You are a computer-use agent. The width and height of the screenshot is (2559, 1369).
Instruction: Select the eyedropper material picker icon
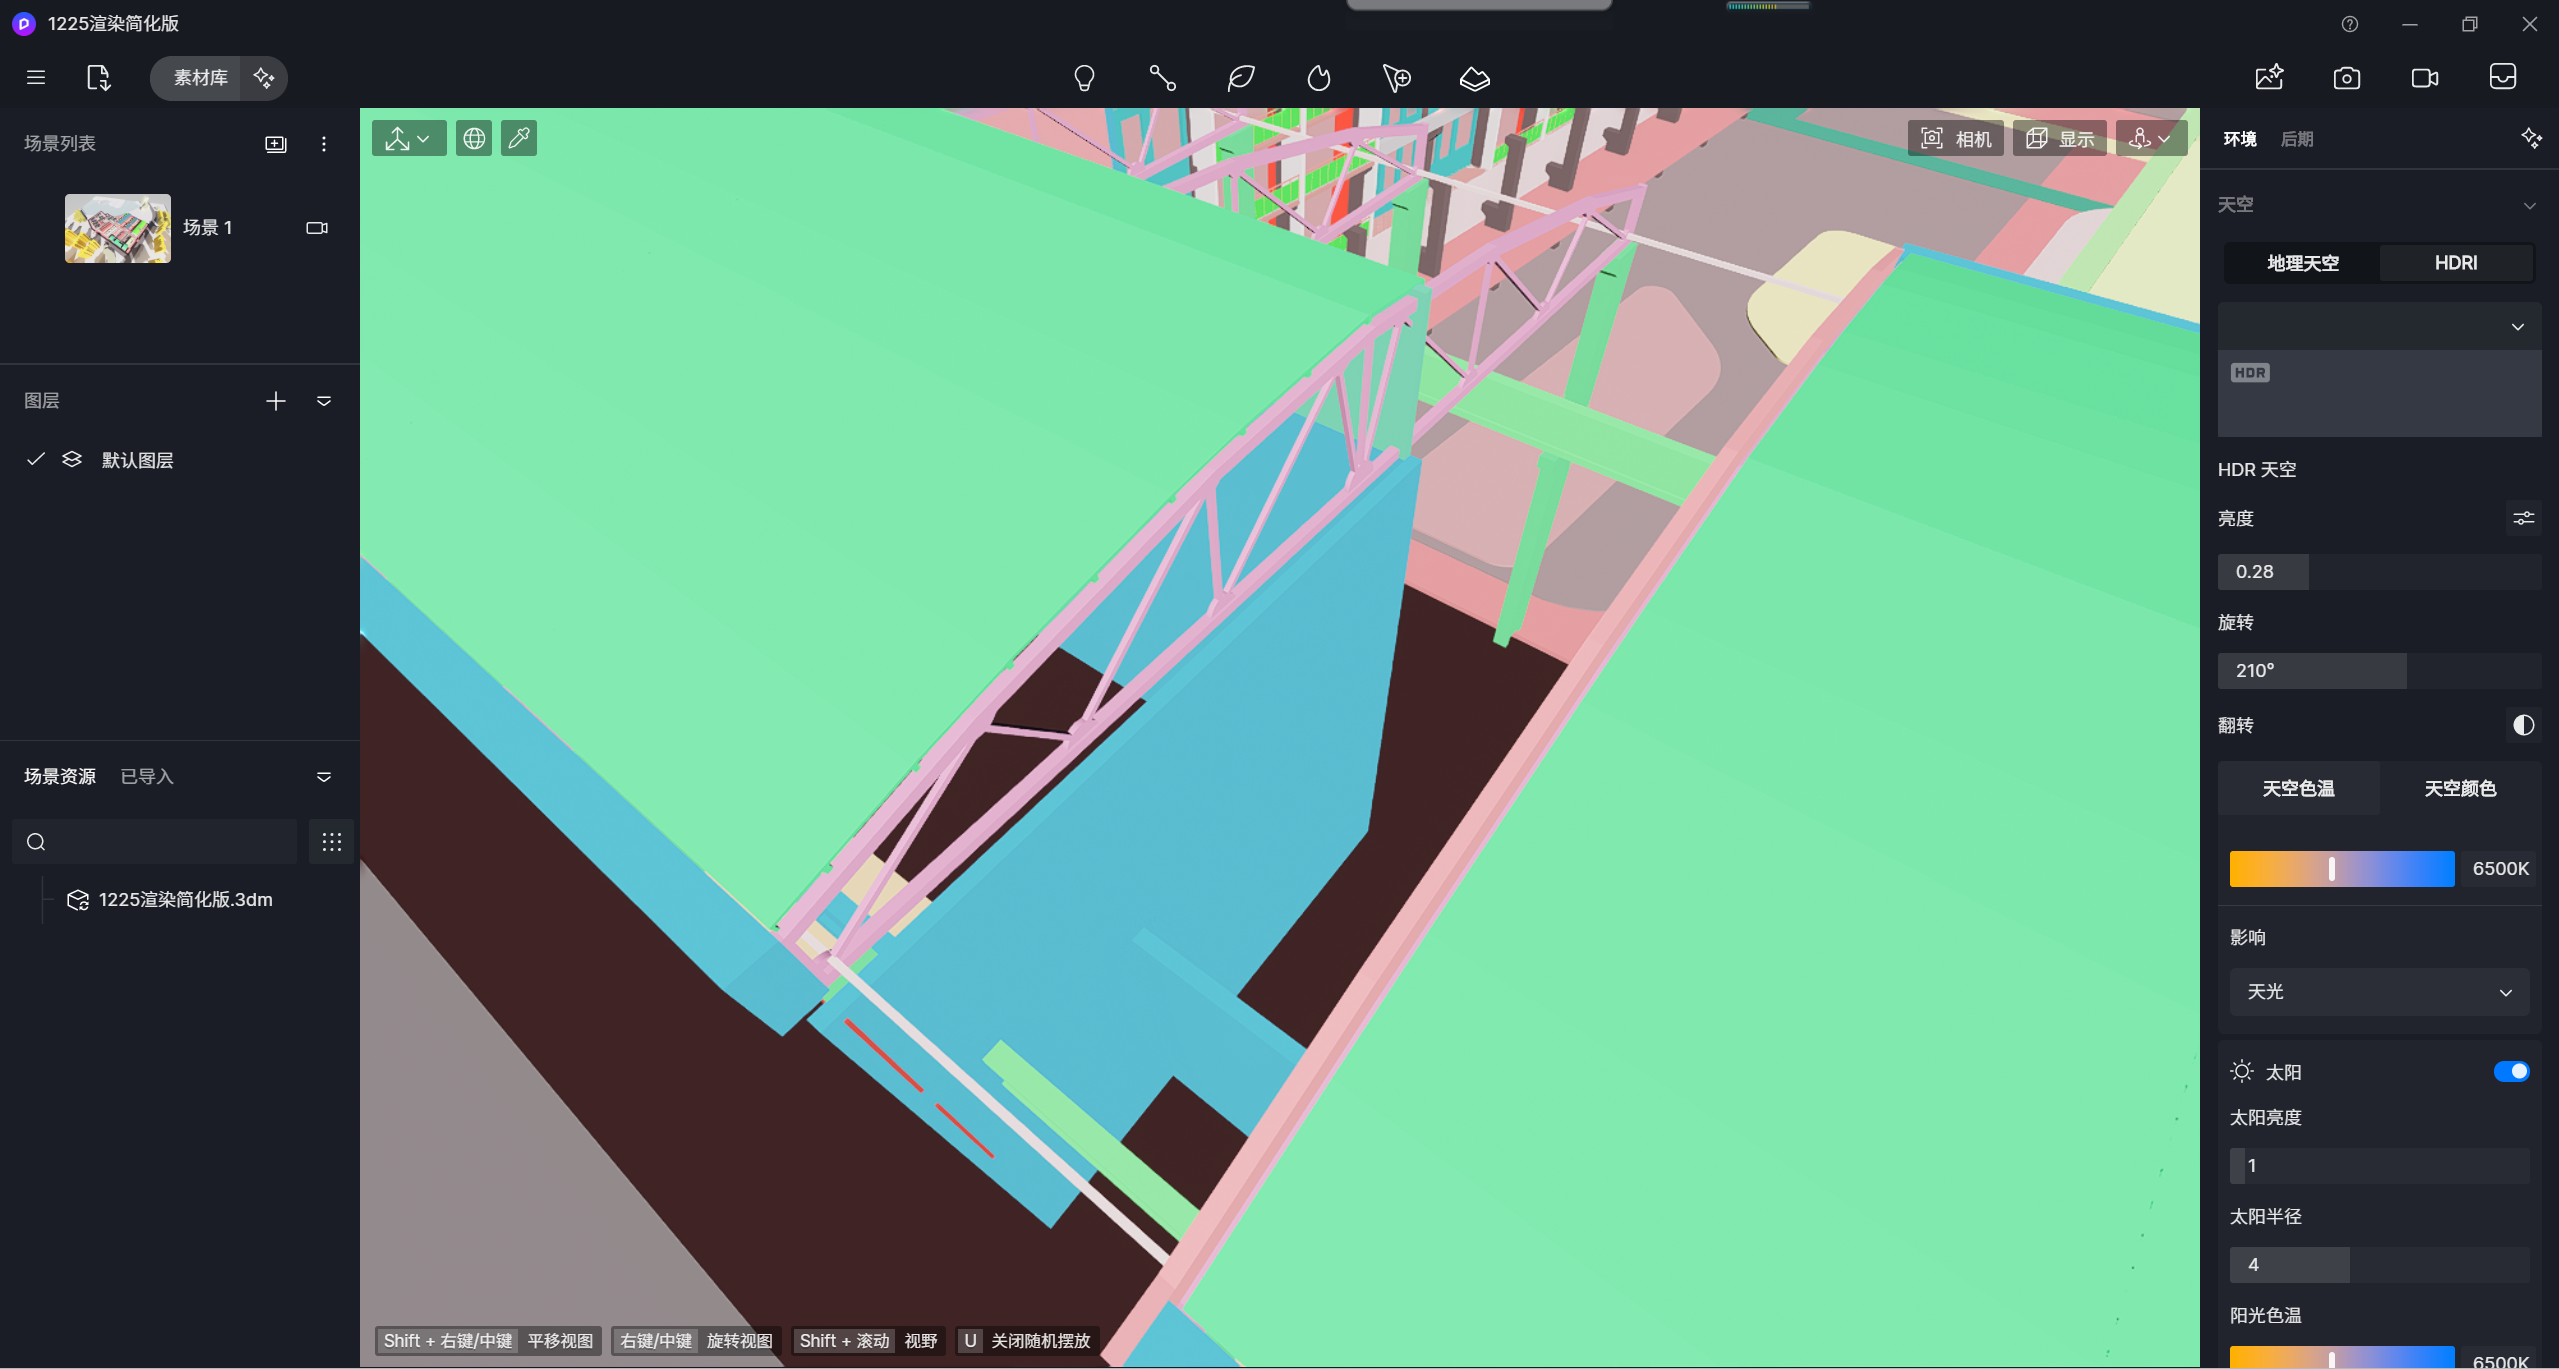519,138
